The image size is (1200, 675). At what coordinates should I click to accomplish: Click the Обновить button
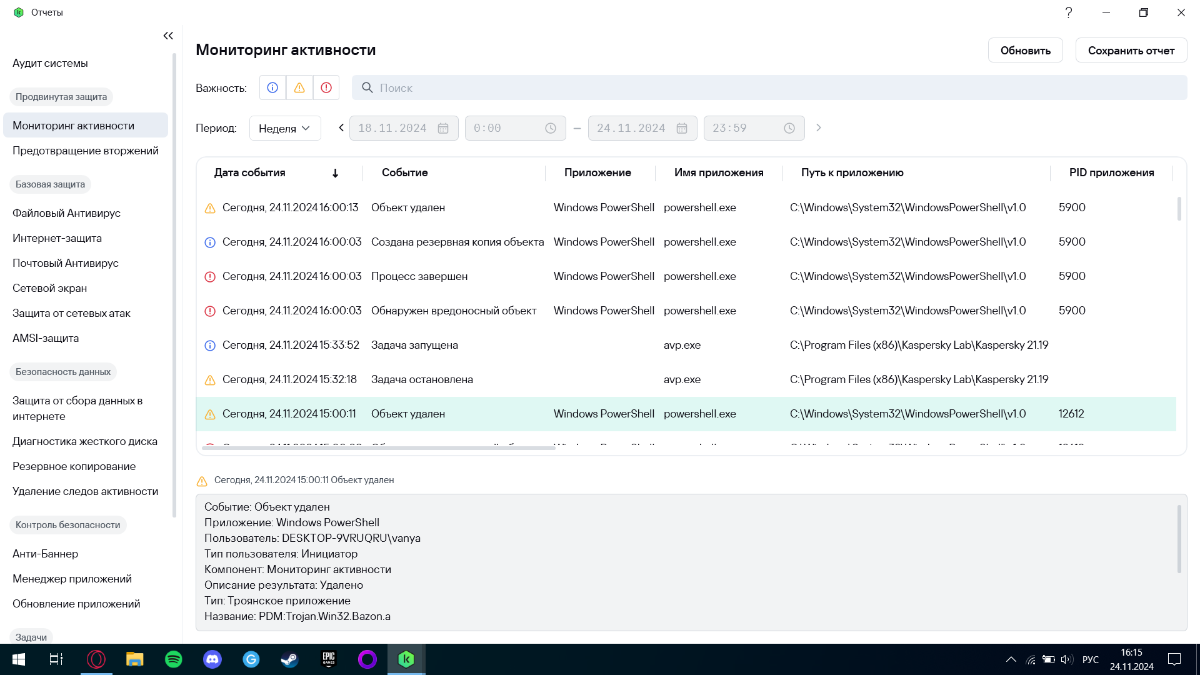pyautogui.click(x=1025, y=50)
